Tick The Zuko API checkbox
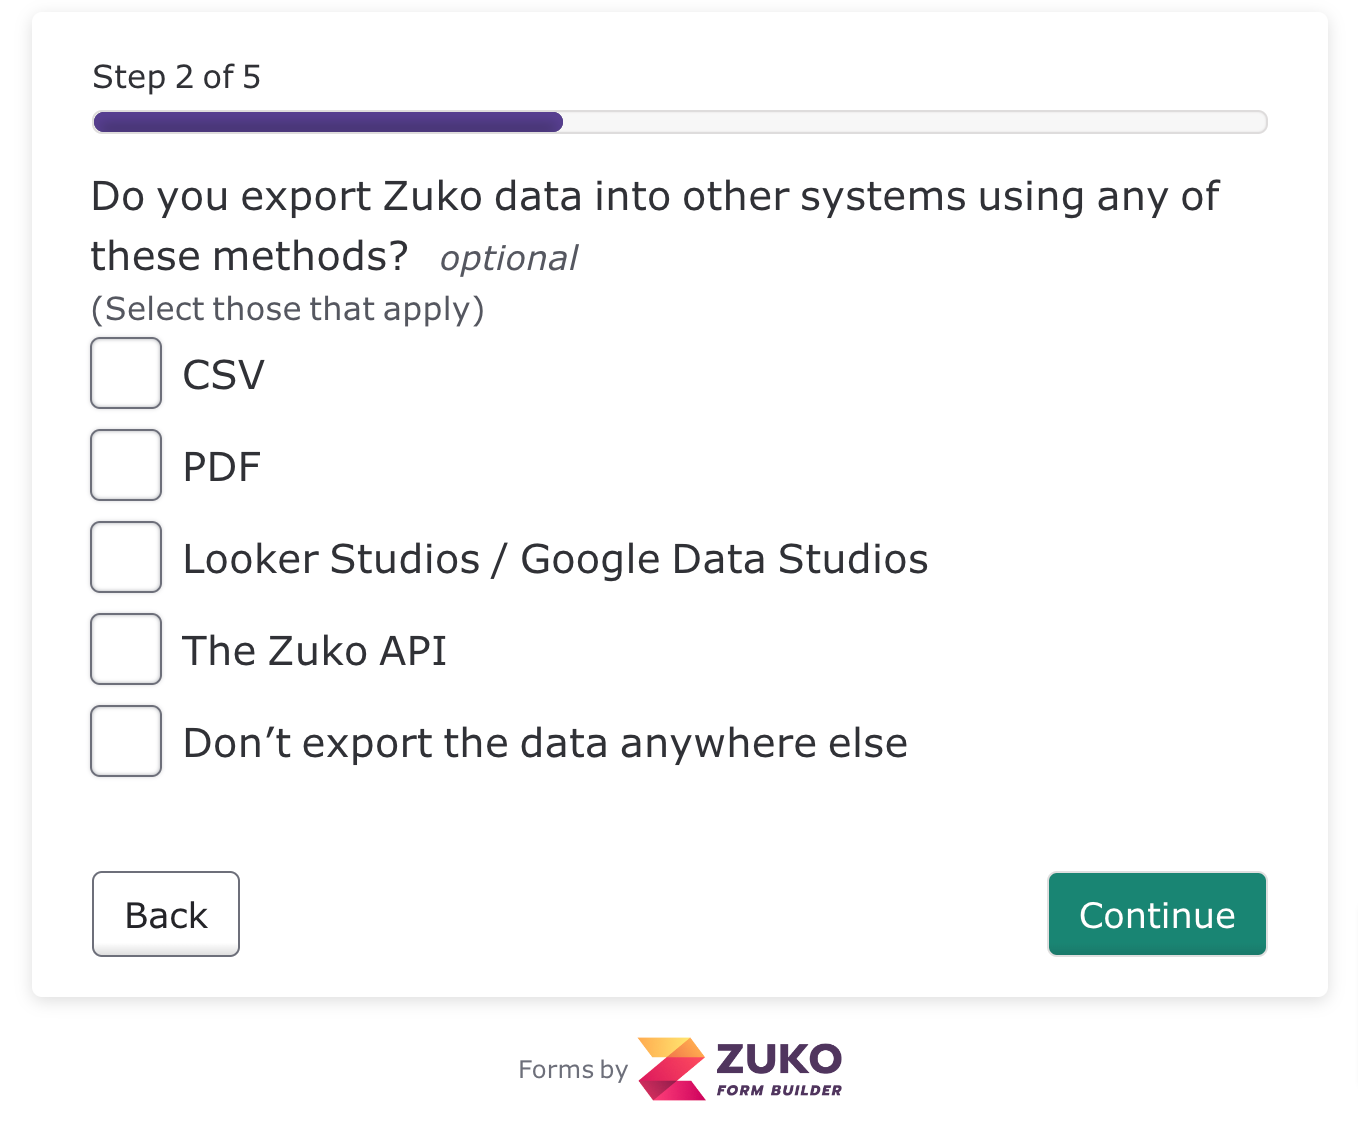 click(x=125, y=648)
